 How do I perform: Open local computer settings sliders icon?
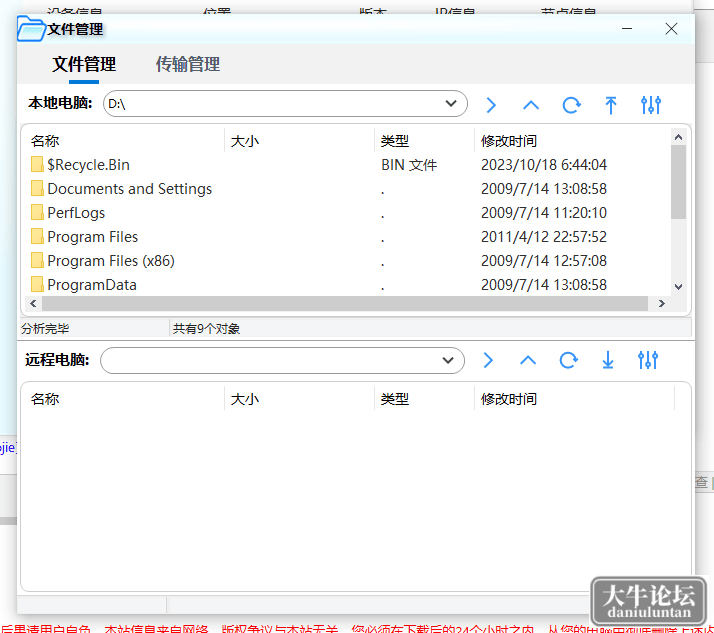(651, 105)
